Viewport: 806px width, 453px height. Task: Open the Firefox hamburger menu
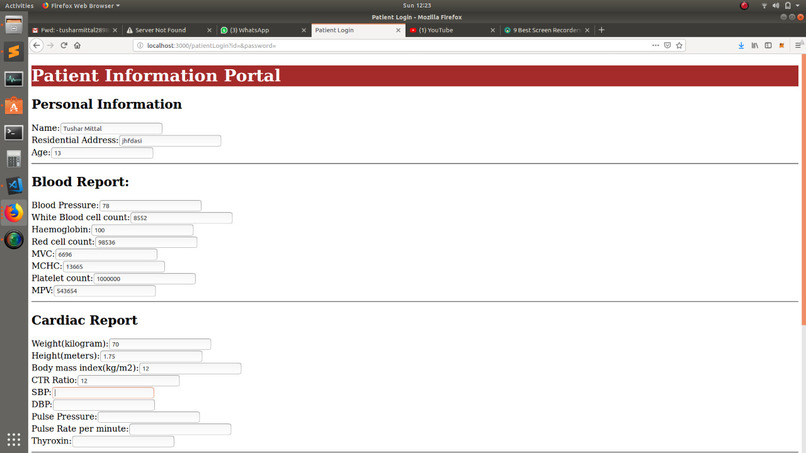pyautogui.click(x=798, y=45)
